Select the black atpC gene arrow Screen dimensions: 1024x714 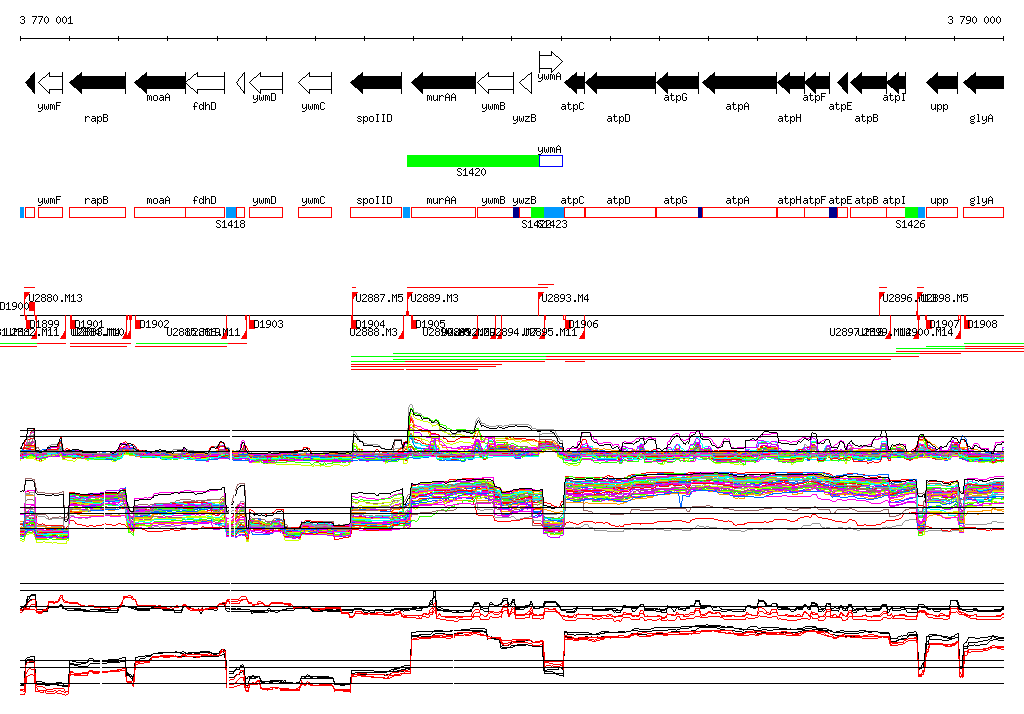(x=574, y=83)
